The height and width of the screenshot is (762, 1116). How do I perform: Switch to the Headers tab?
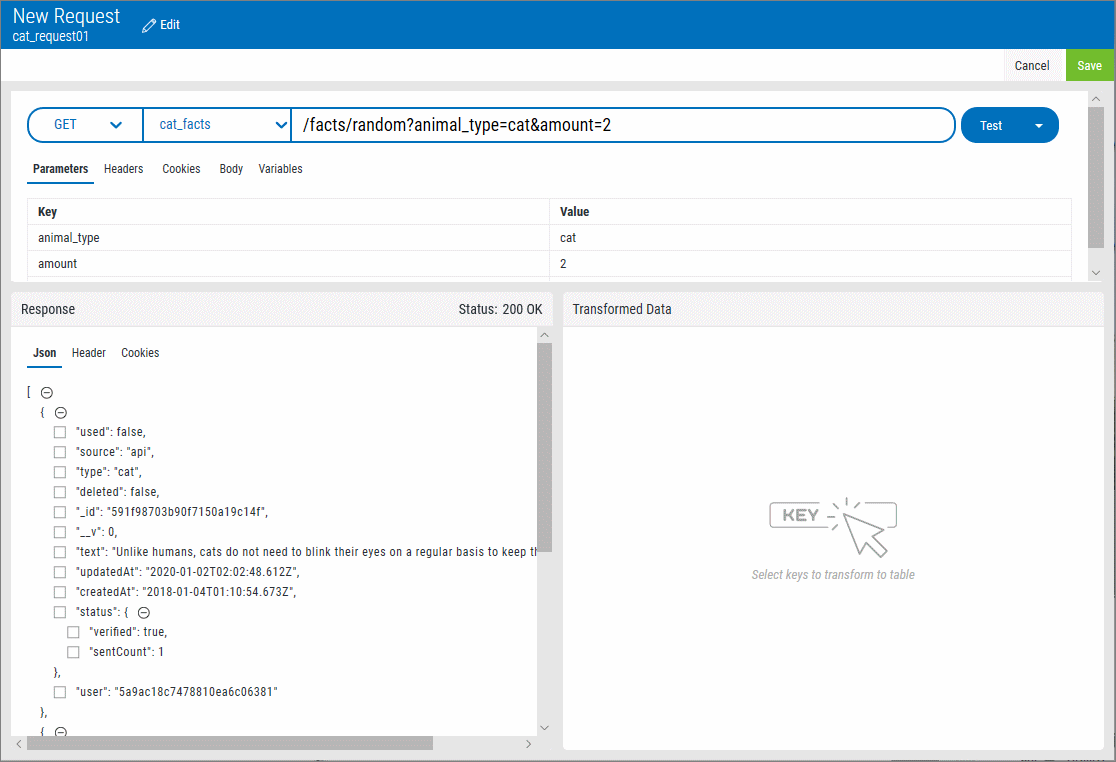(123, 169)
